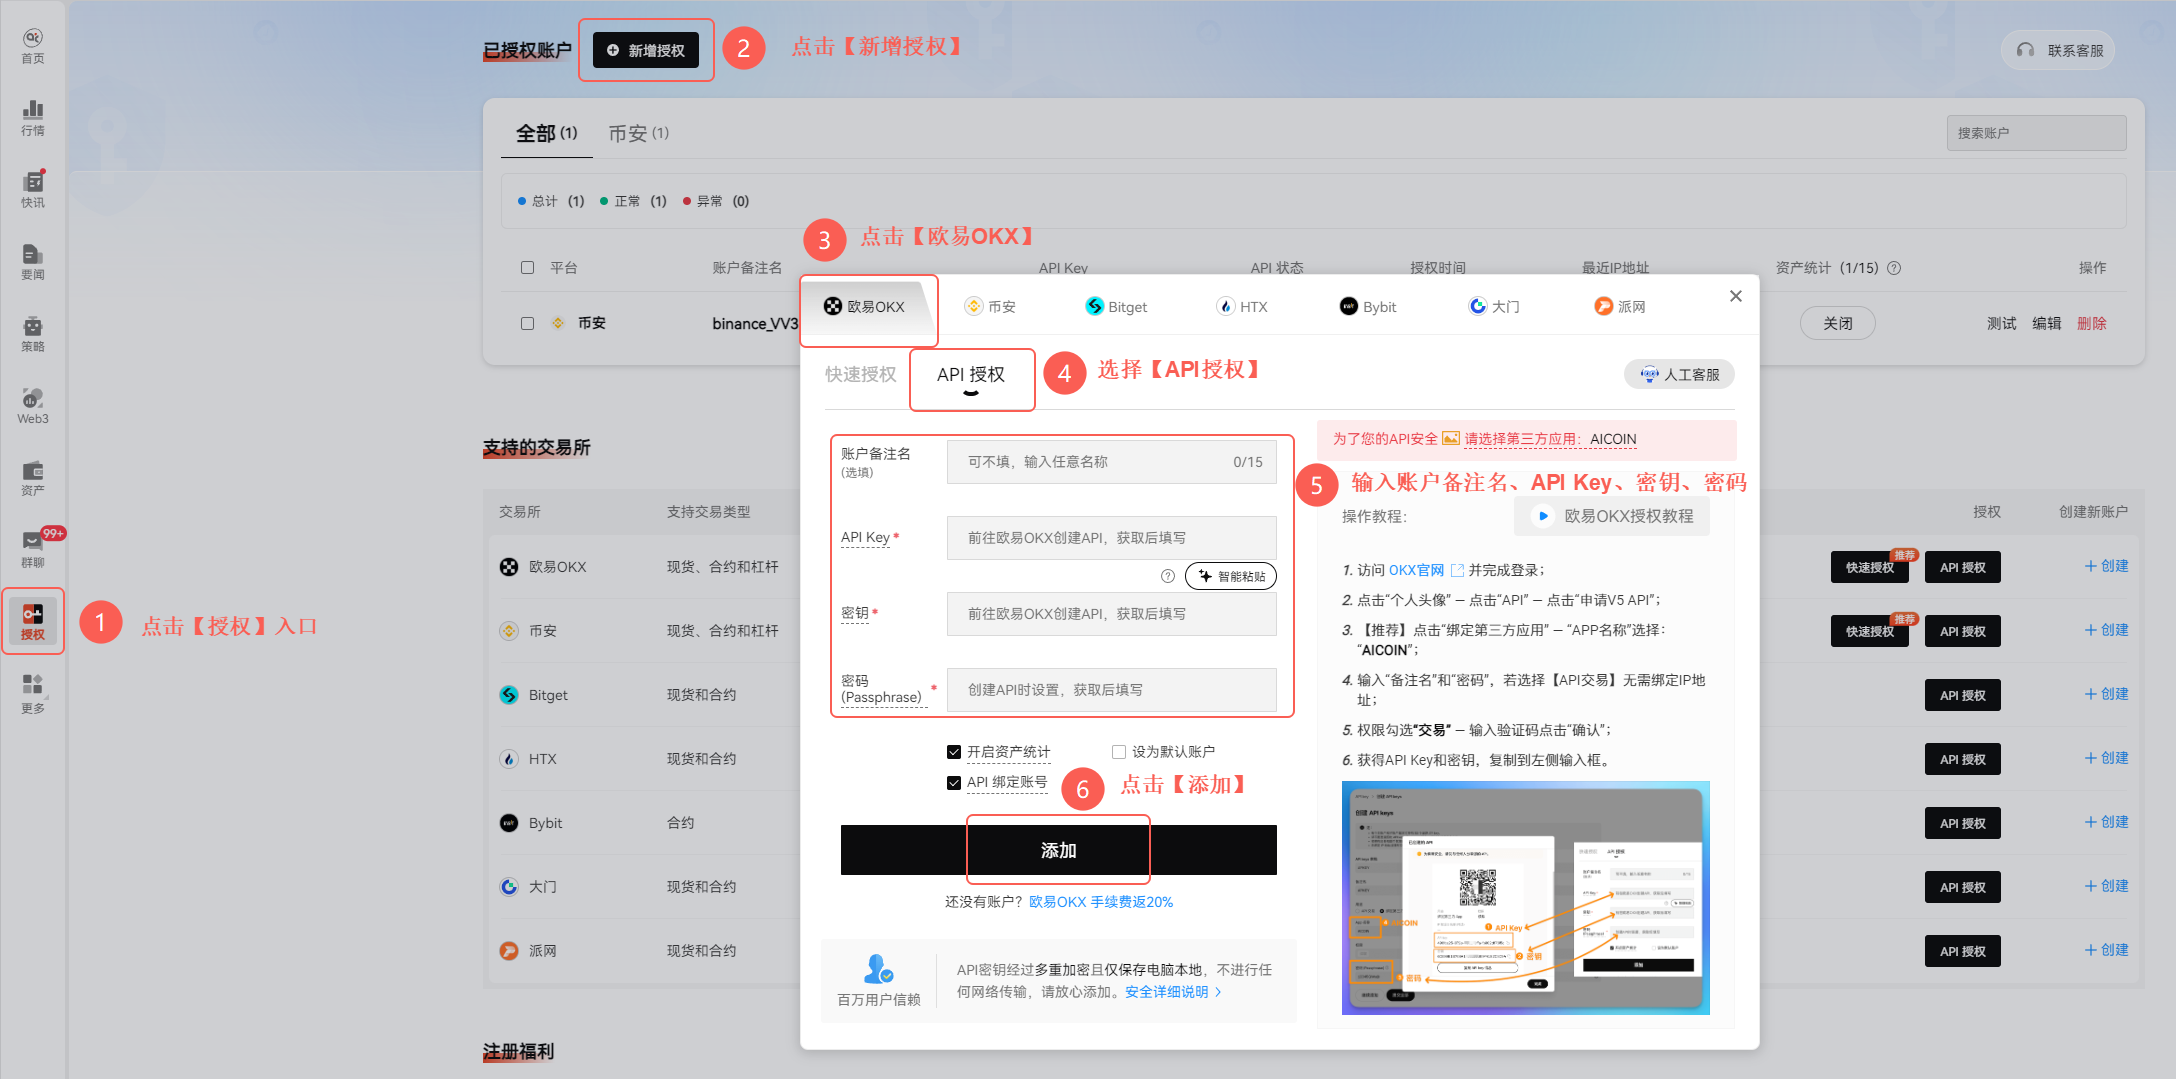Image resolution: width=2176 pixels, height=1079 pixels.
Task: Open the 欧易OKX 手续费返20% link
Action: point(1101,902)
